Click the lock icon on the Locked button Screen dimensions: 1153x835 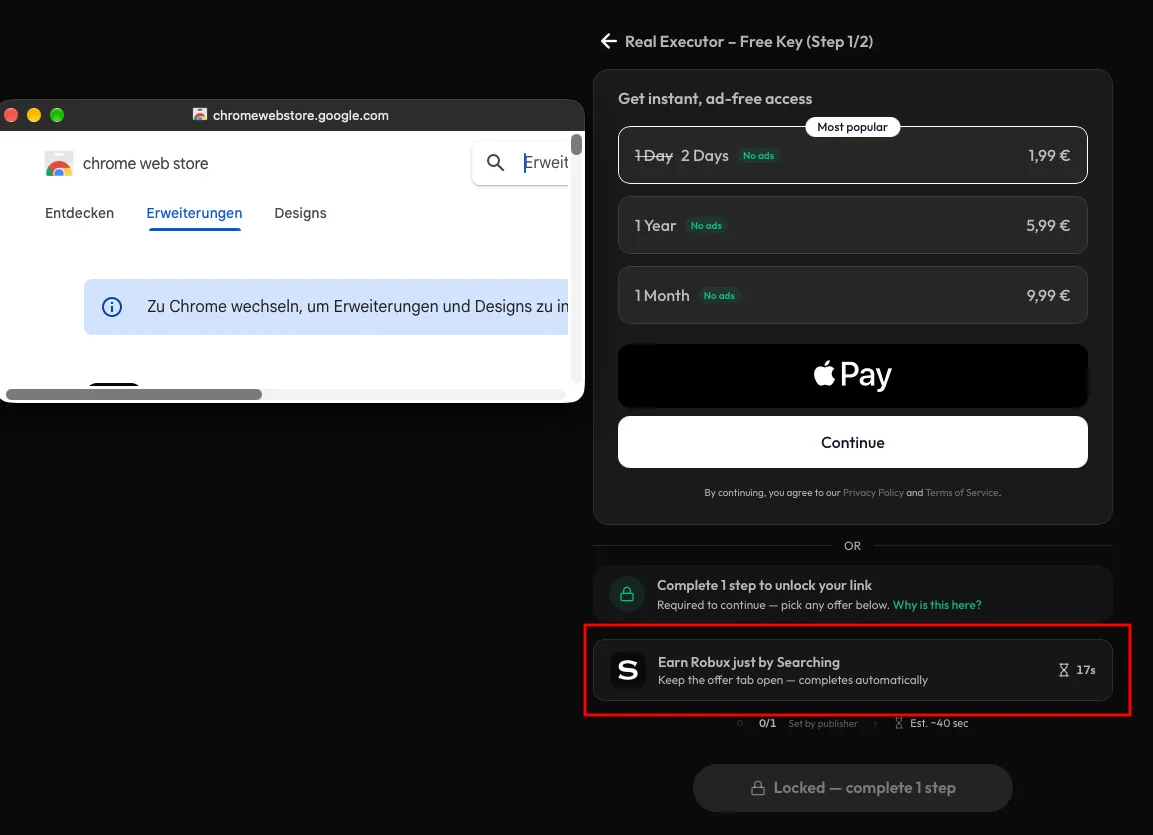[757, 788]
